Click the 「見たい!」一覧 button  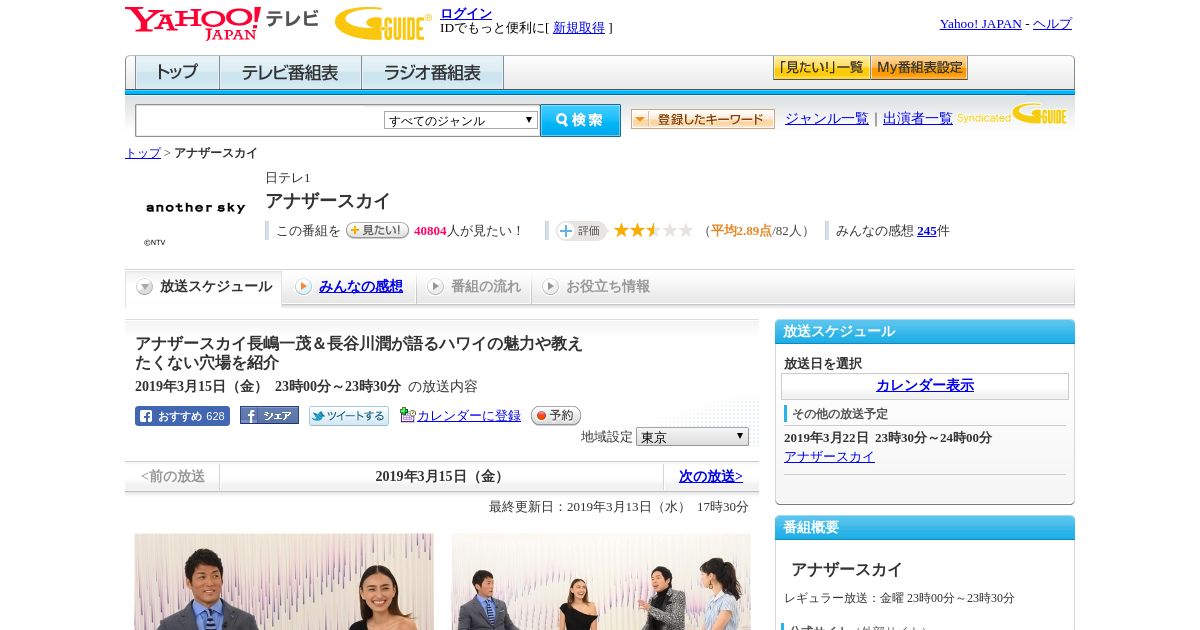tap(821, 68)
